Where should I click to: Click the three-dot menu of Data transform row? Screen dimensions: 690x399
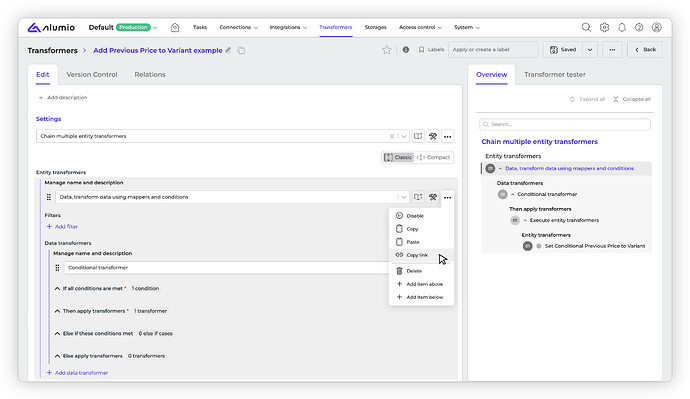tap(448, 198)
